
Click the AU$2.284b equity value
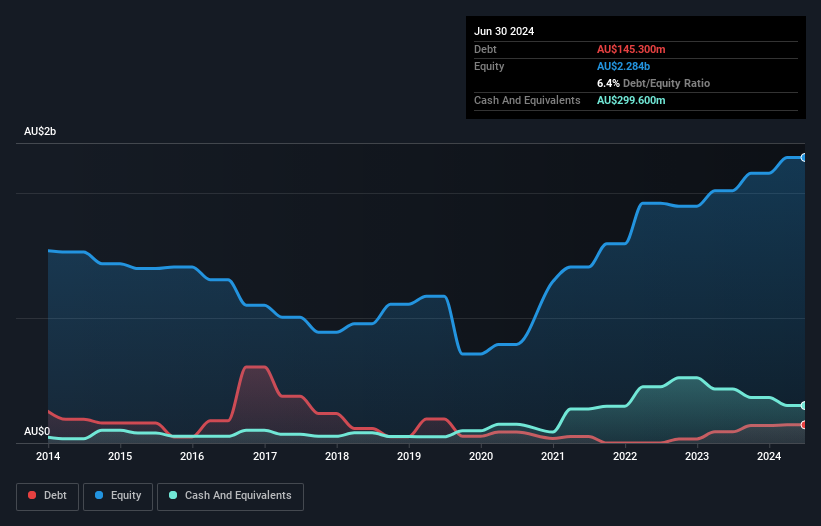623,66
